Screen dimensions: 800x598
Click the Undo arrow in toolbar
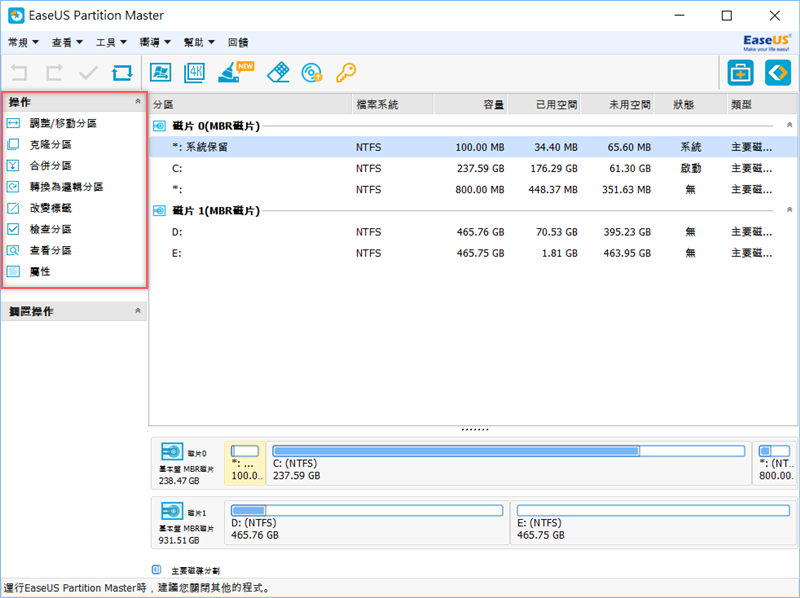click(19, 73)
